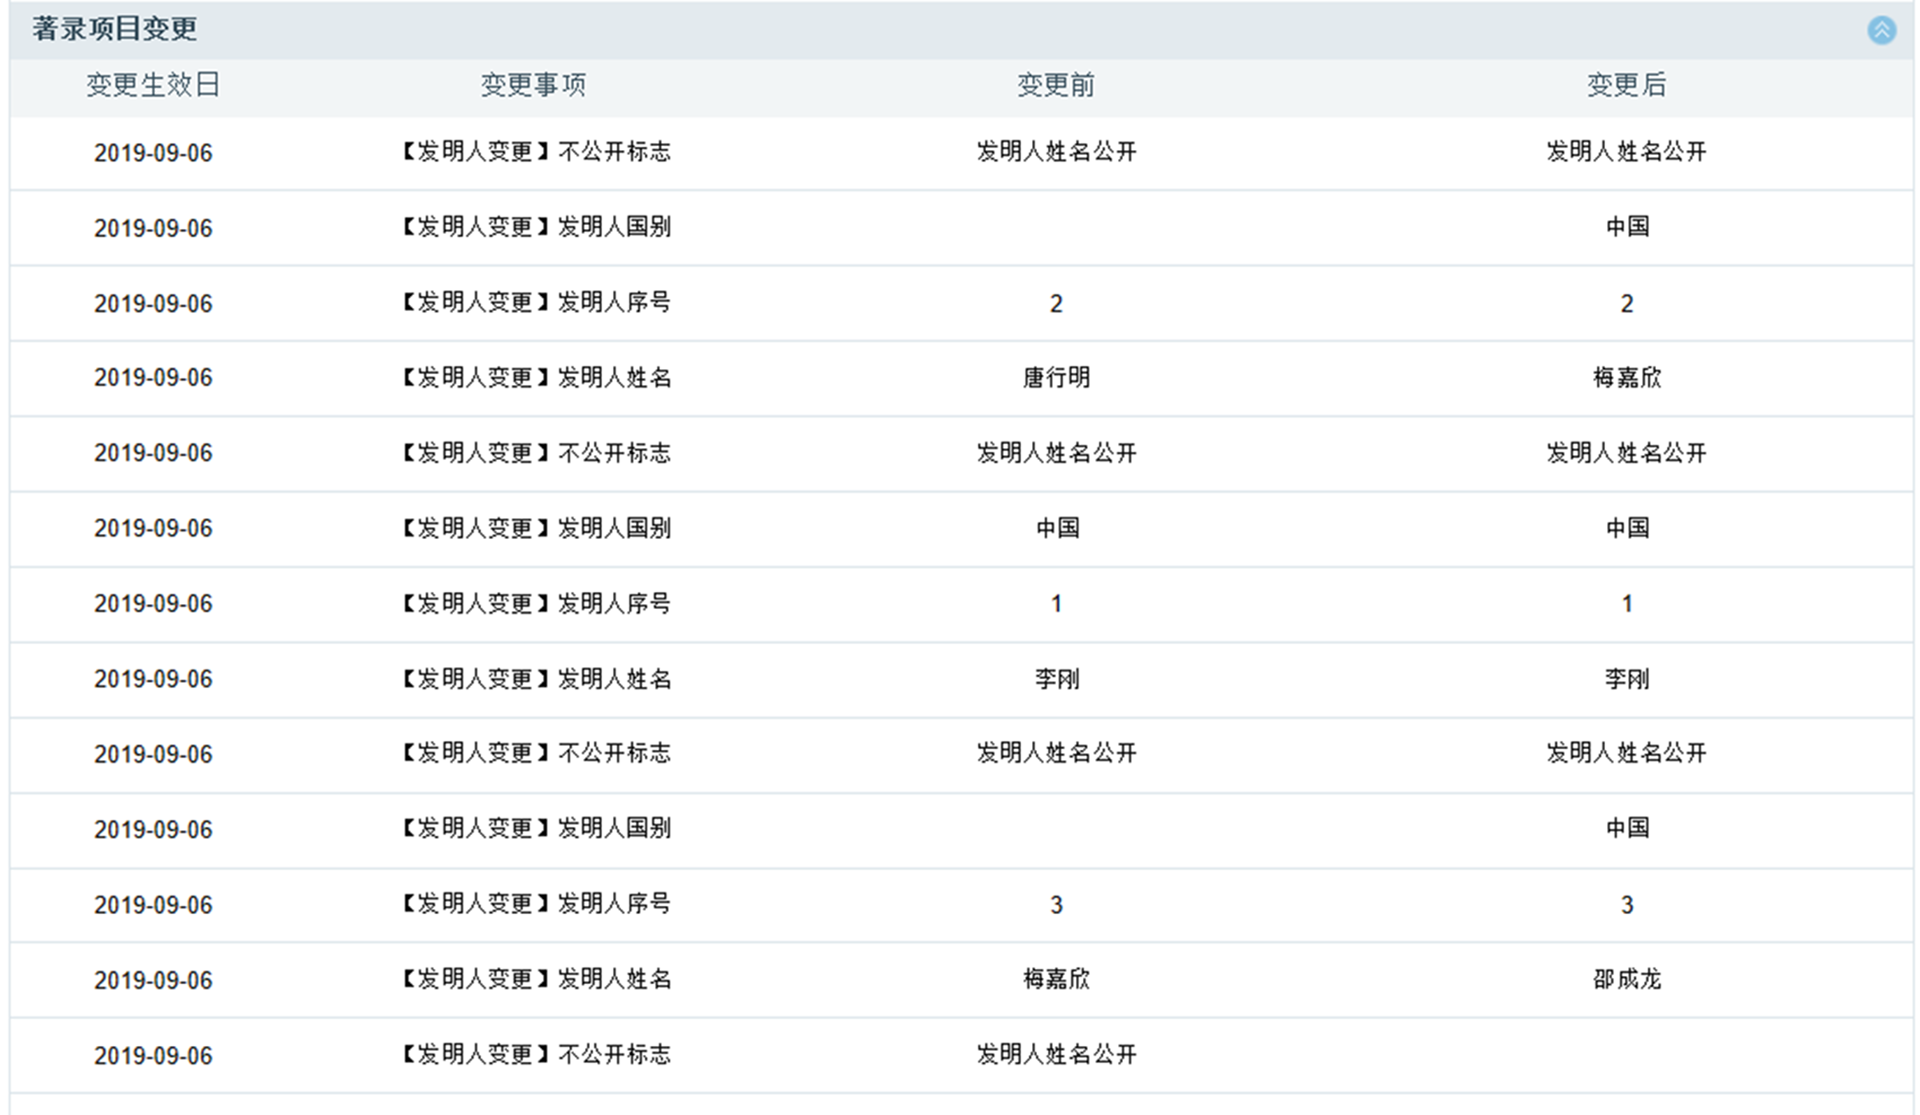Select 李刚 in the 变更后 column
The image size is (1920, 1115).
tap(1627, 679)
